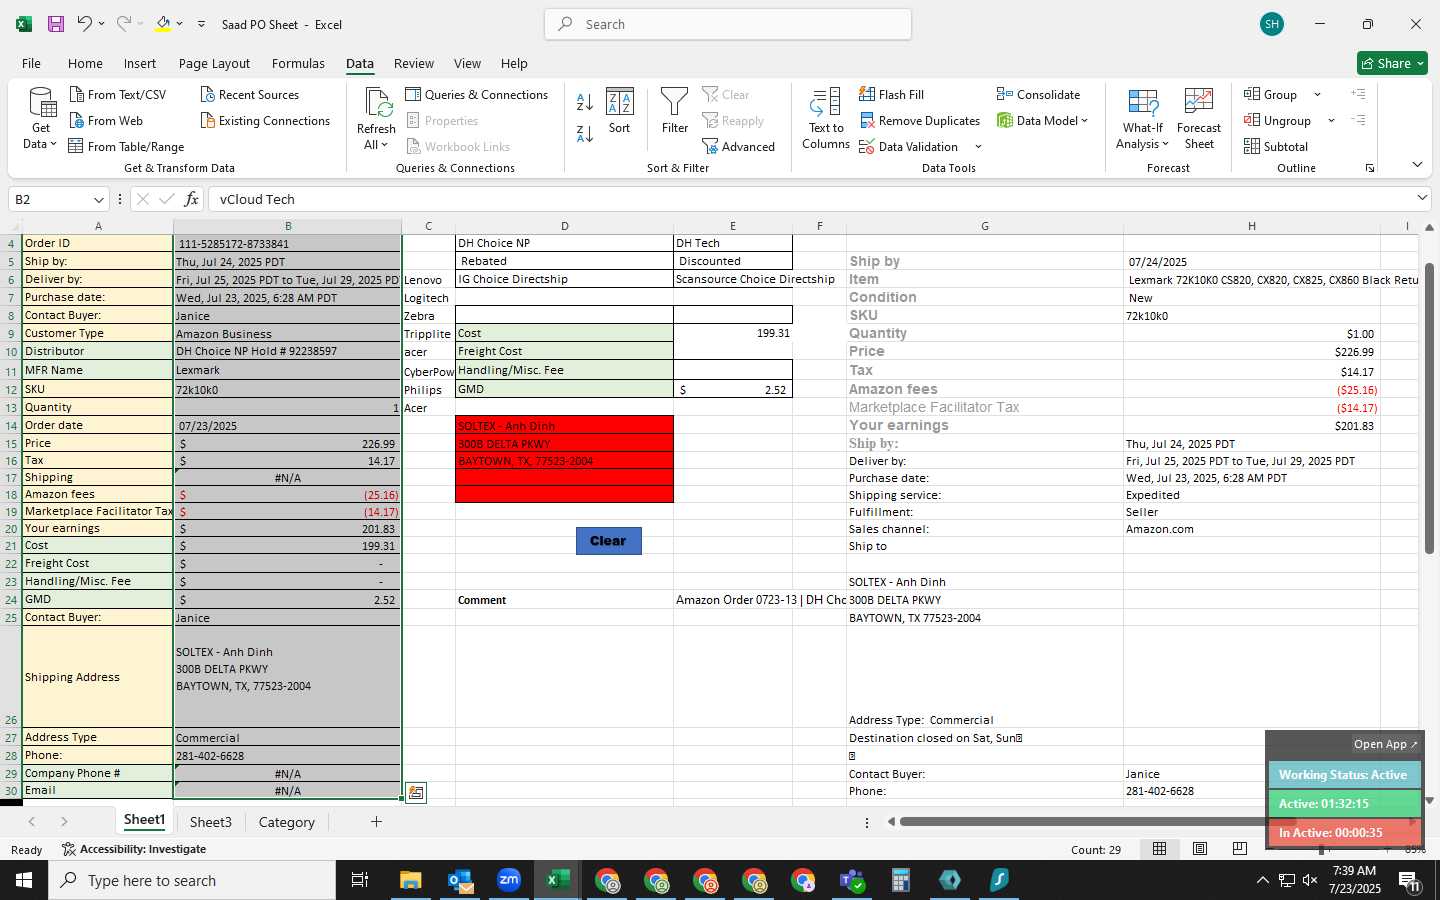1440x900 pixels.
Task: Open Zoom app from taskbar
Action: [509, 880]
